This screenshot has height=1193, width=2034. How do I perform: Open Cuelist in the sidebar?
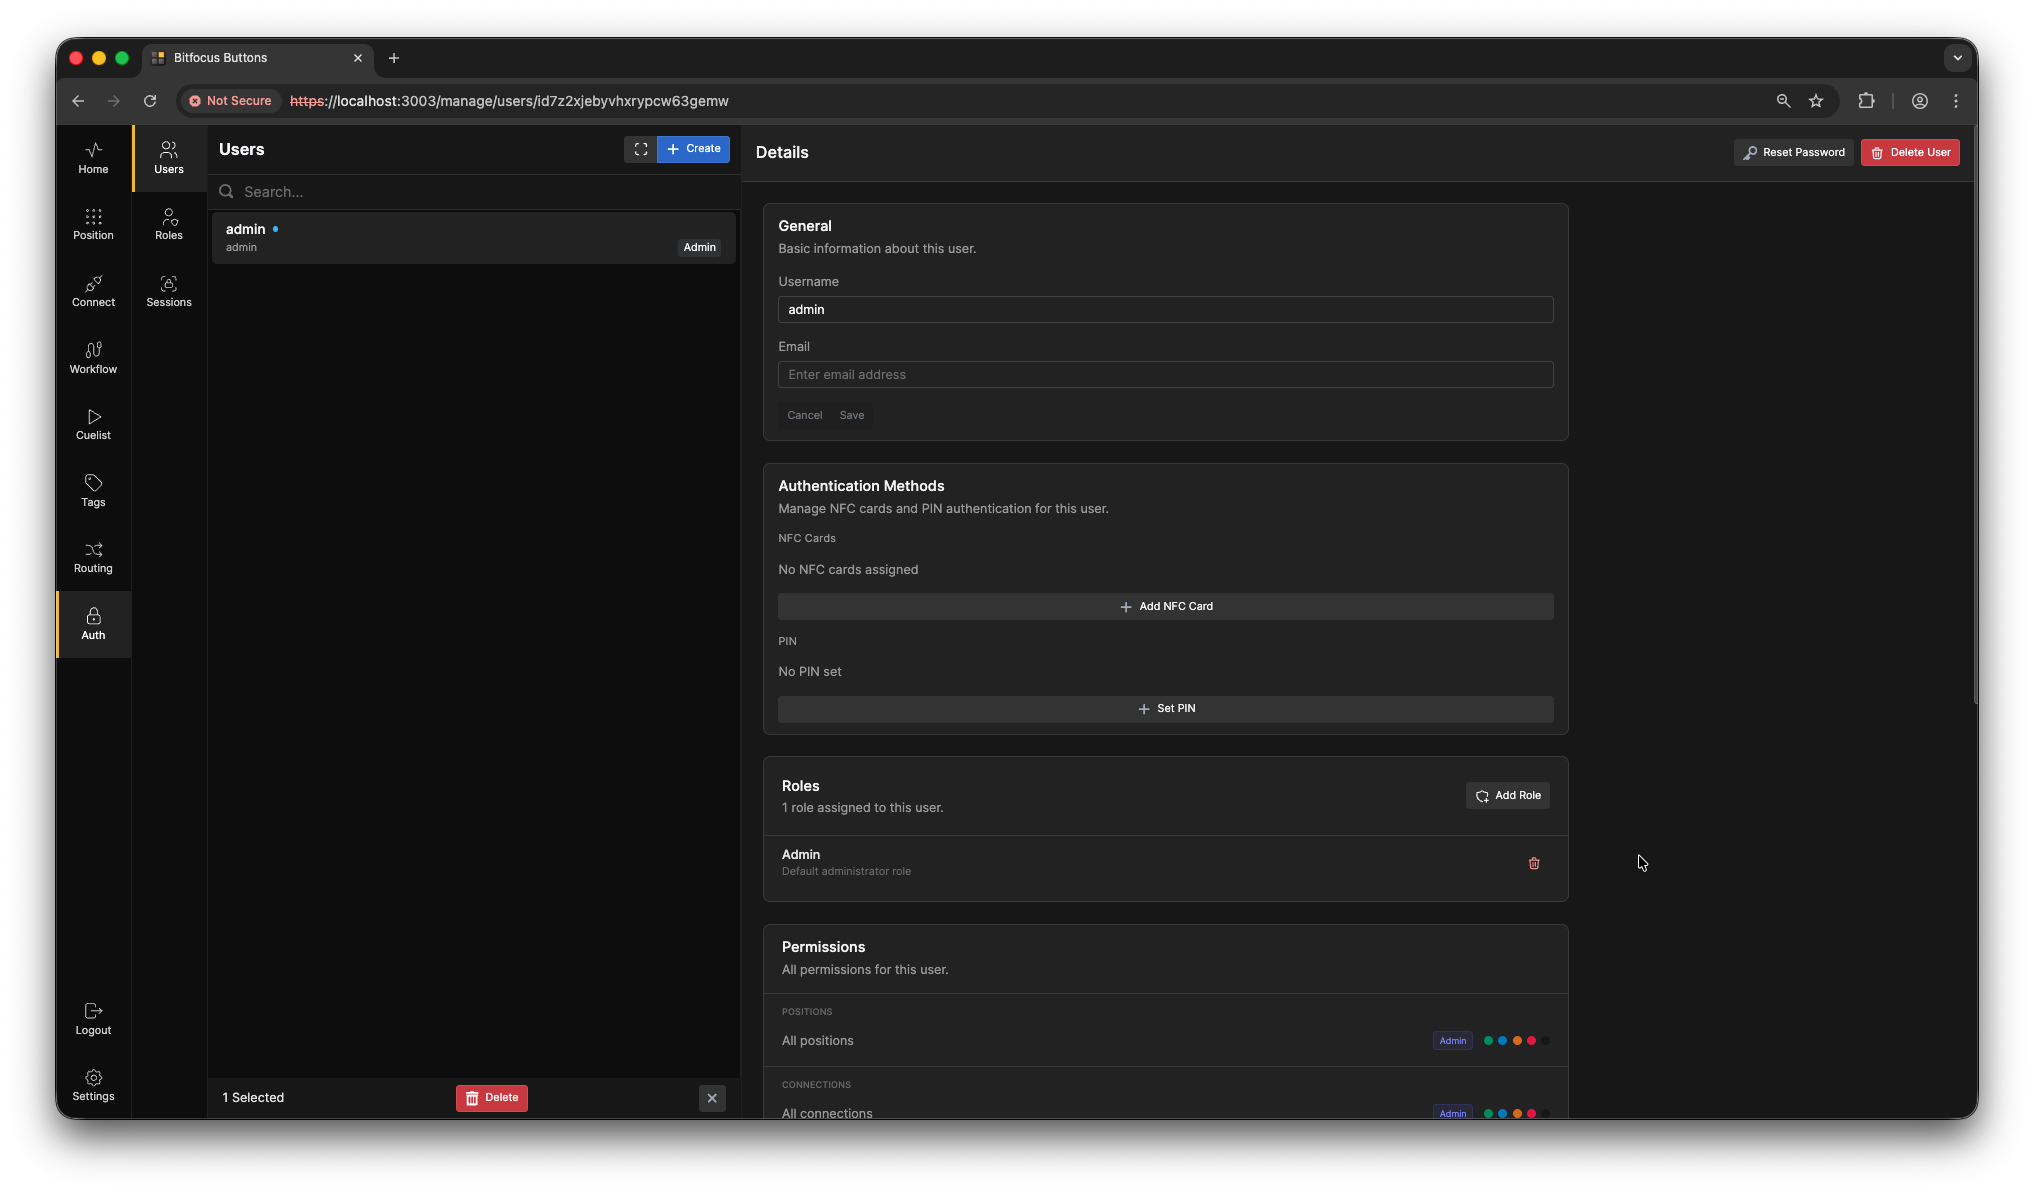tap(93, 424)
